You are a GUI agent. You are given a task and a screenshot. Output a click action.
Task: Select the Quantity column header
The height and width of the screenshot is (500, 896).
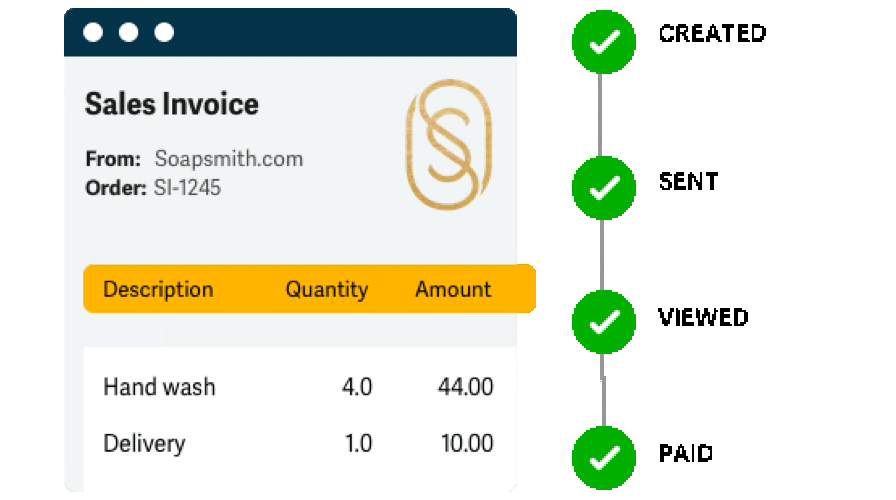click(x=327, y=290)
